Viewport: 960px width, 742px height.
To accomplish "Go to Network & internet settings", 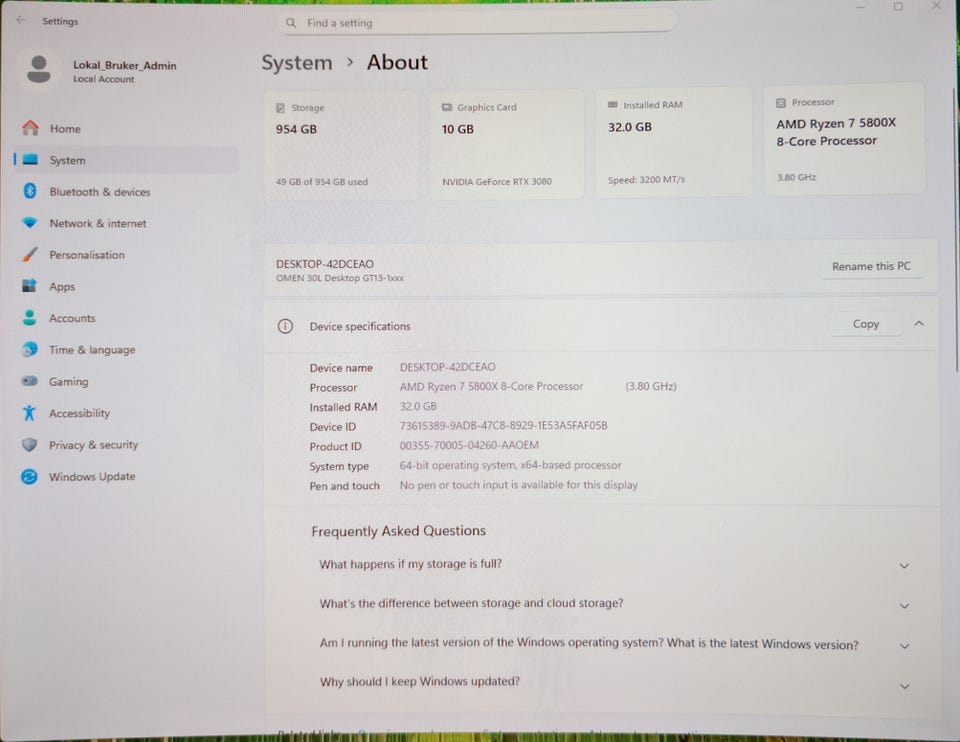I will click(x=126, y=223).
